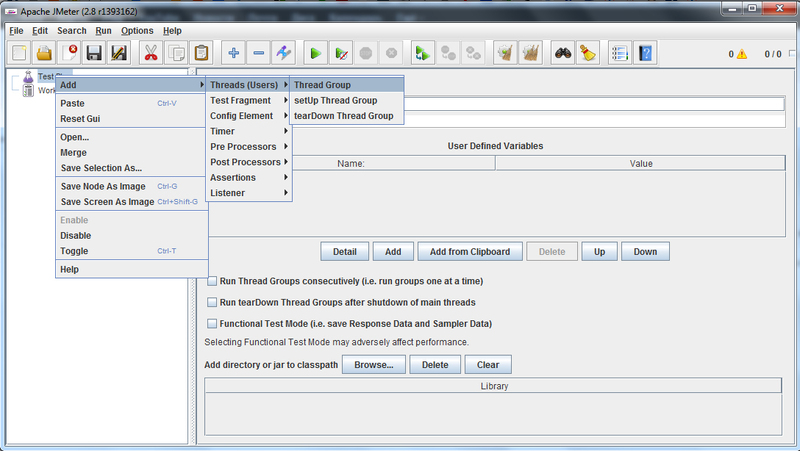Choose Save Node As Image
The height and width of the screenshot is (451, 800).
(x=131, y=186)
